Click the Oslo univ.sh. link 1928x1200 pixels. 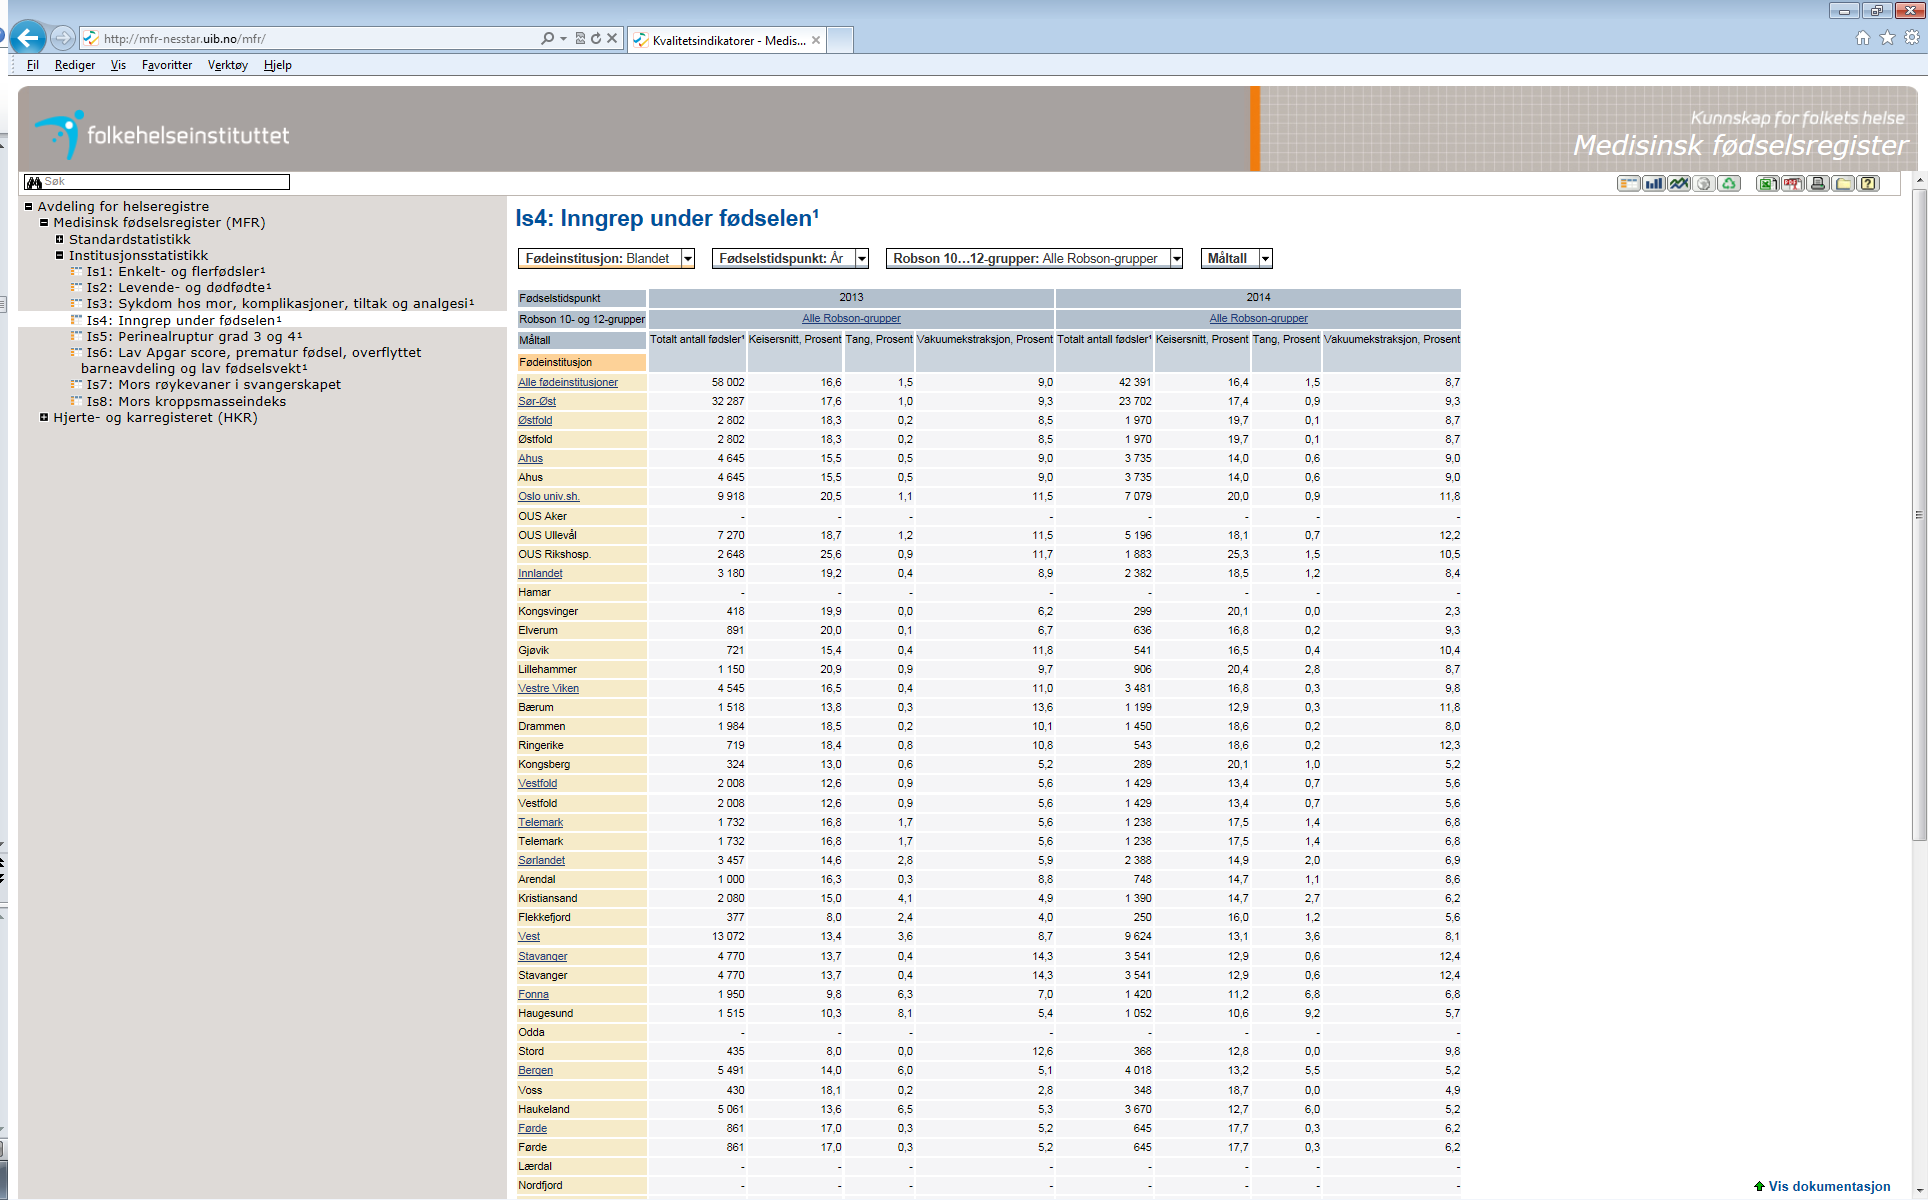(549, 496)
